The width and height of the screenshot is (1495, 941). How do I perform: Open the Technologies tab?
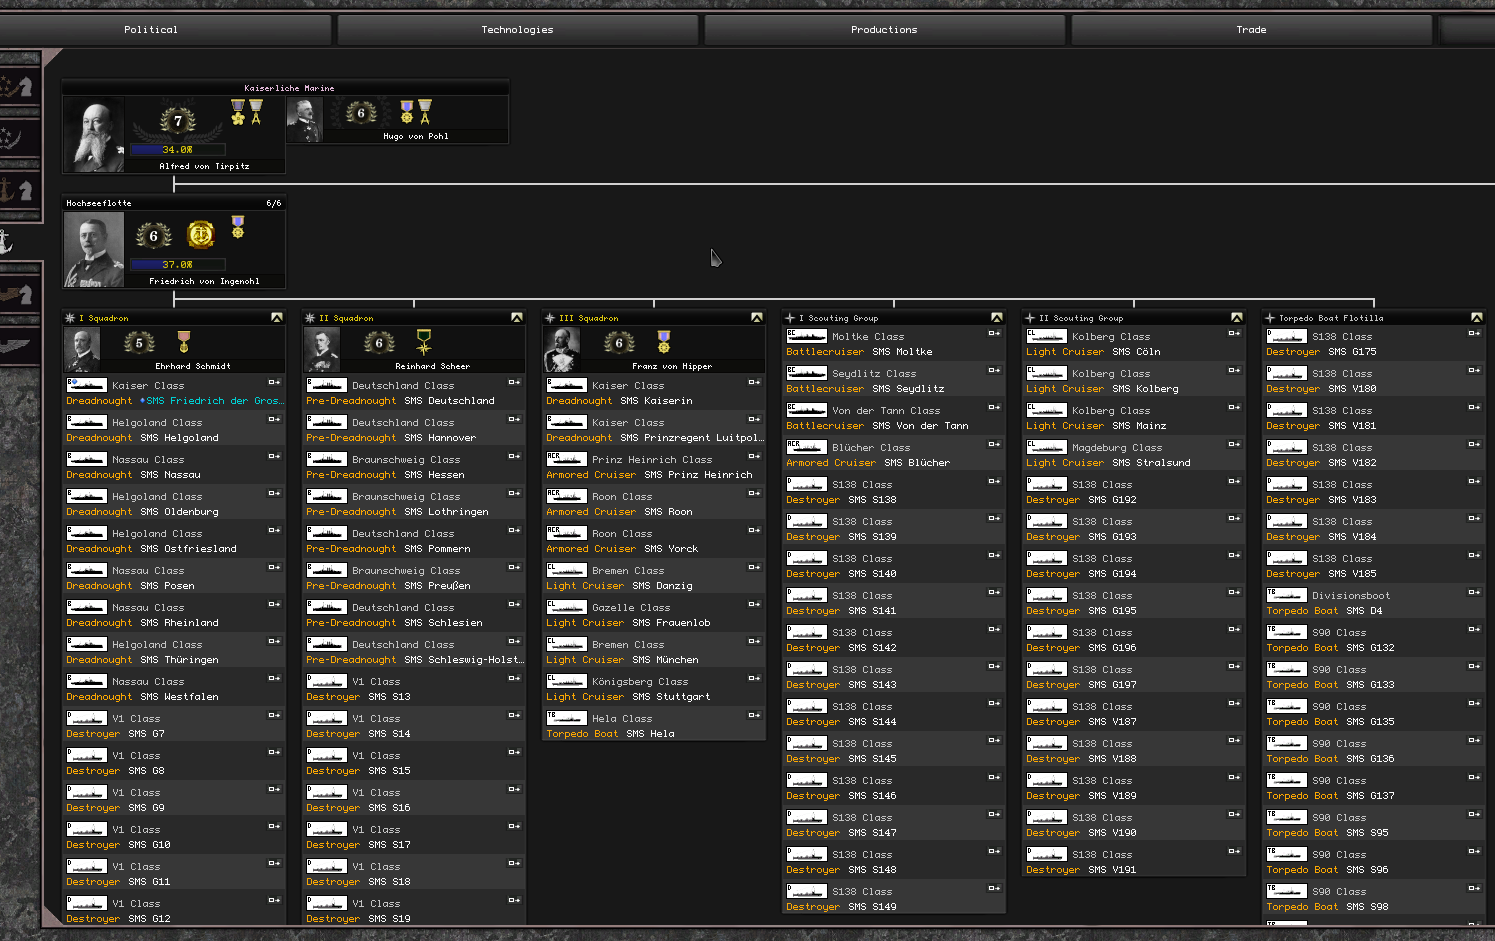517,30
